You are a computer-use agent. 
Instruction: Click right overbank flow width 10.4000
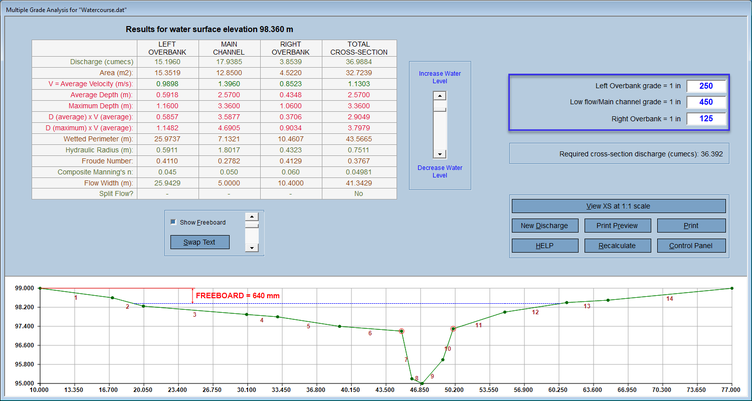click(x=291, y=183)
